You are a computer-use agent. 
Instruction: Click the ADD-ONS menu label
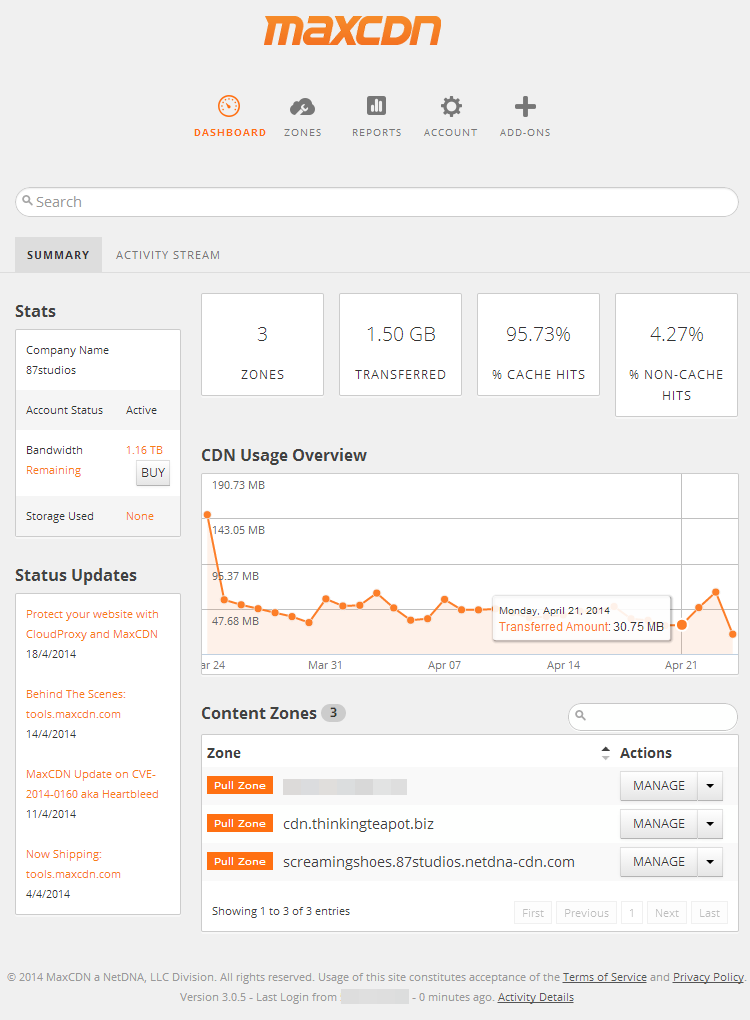(x=525, y=133)
